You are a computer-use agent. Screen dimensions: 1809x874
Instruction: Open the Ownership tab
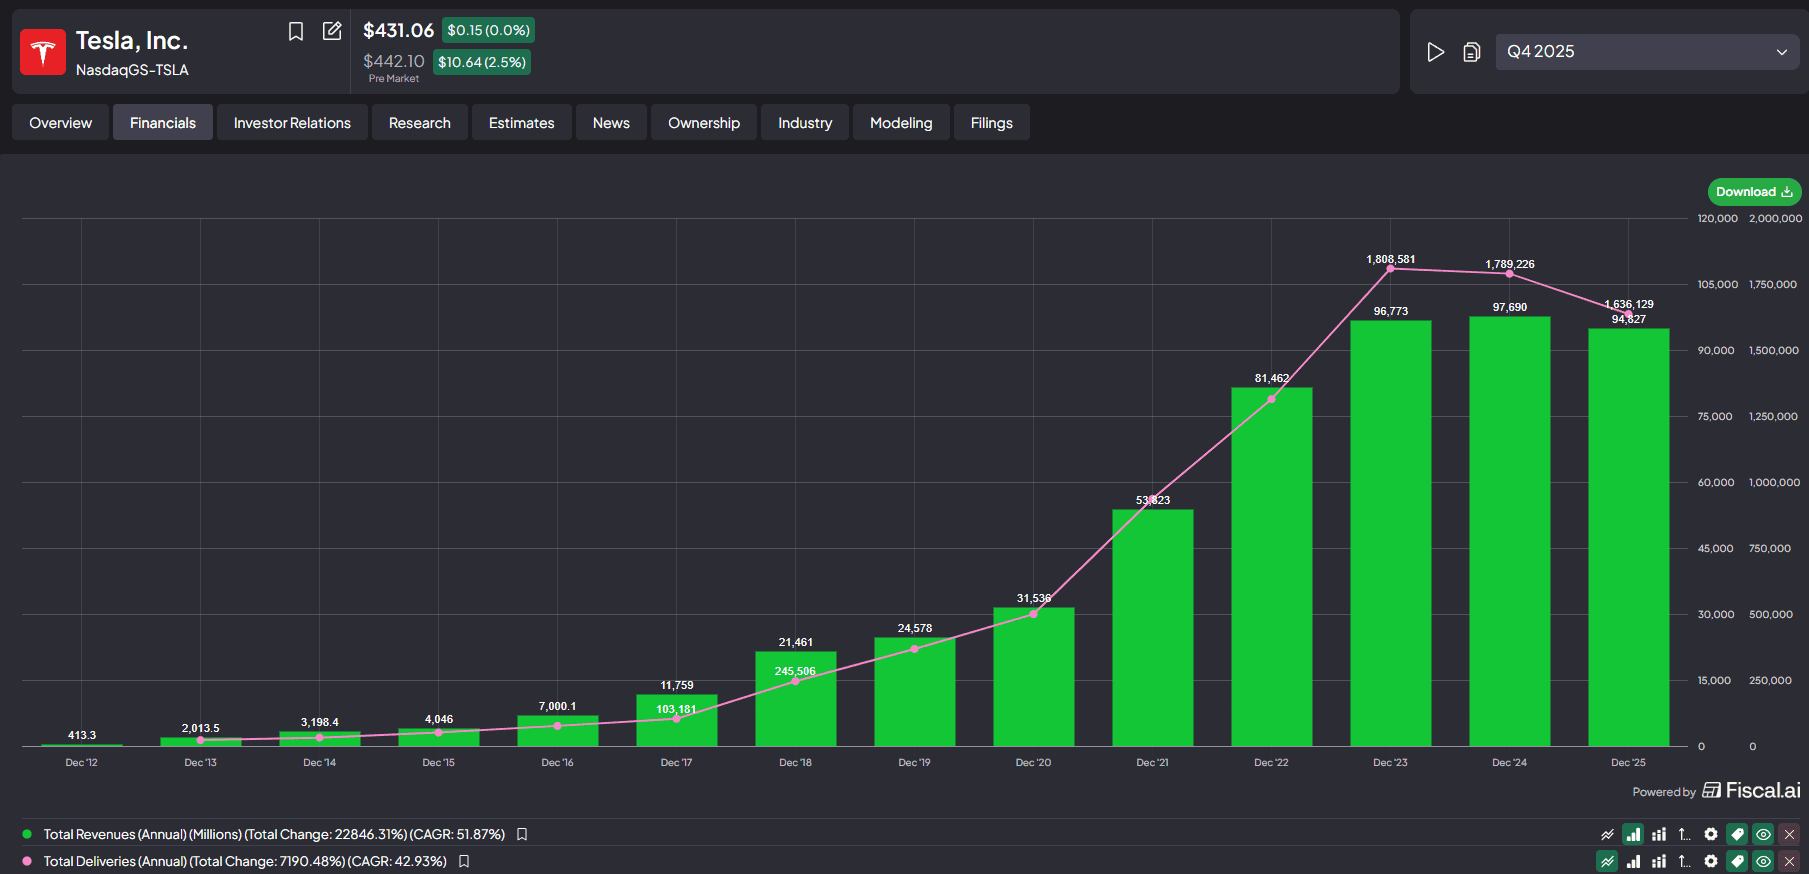704,123
